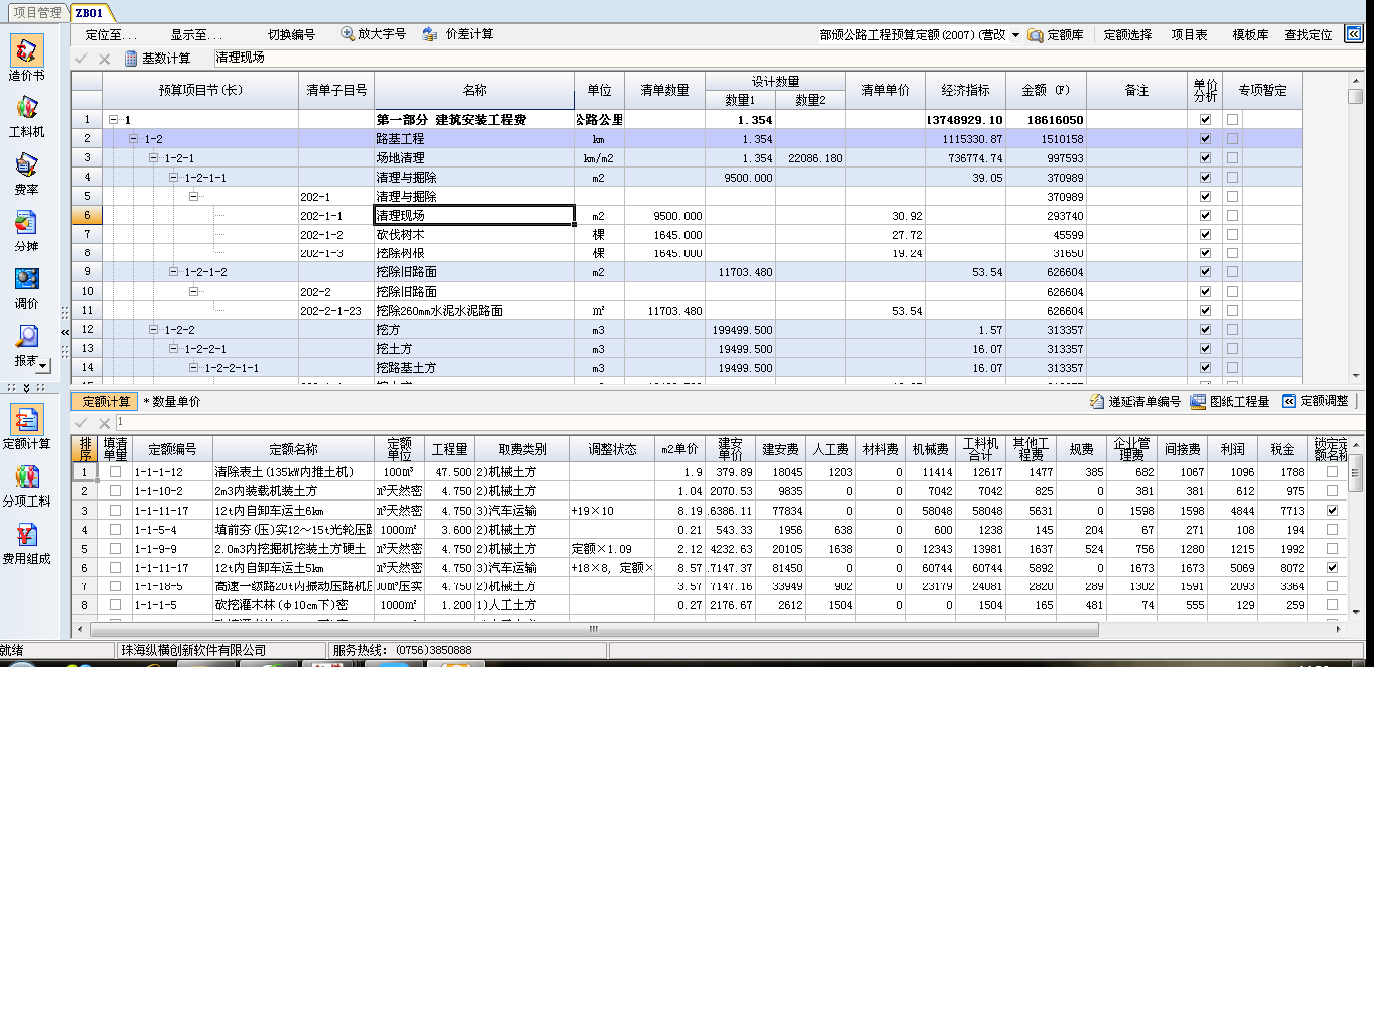The image size is (1374, 1024).
Task: Collapse the 1-2 路基工程 tree node
Action: 134,139
